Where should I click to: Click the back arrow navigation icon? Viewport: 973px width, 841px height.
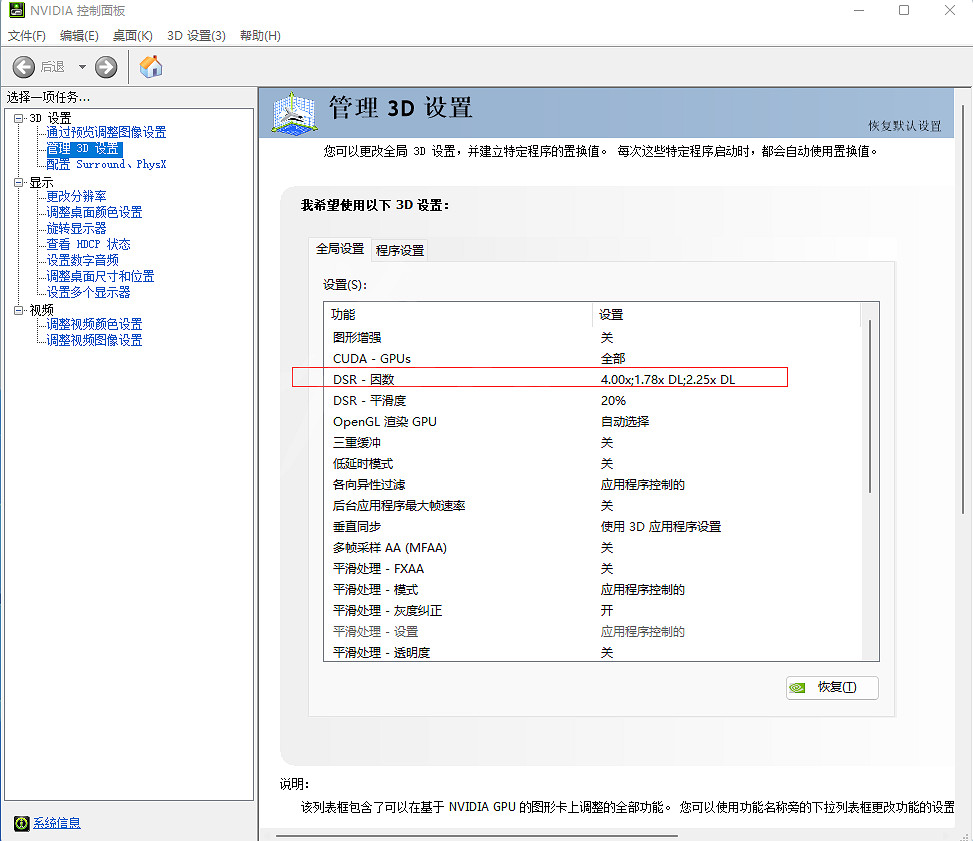tap(24, 67)
